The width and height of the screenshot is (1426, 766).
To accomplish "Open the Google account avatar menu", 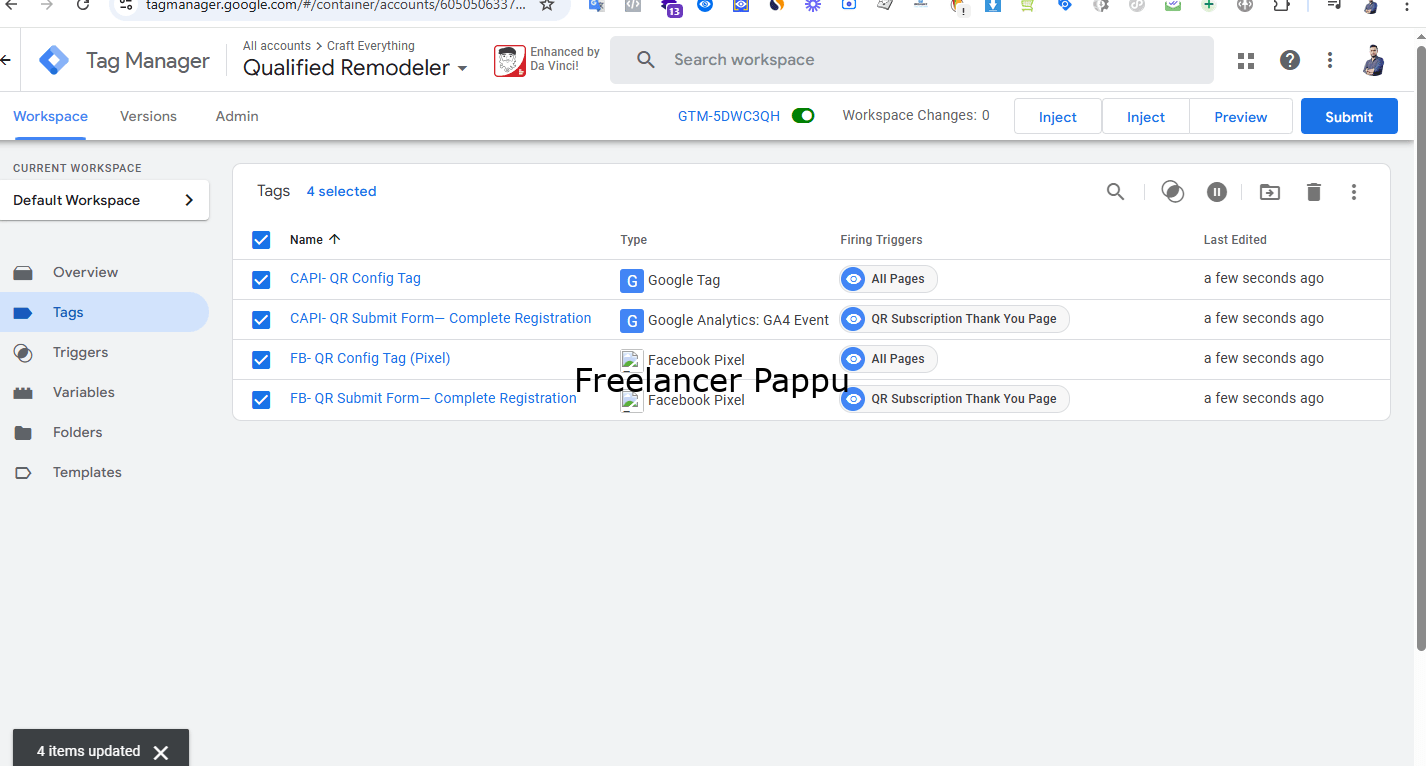I will tap(1374, 61).
